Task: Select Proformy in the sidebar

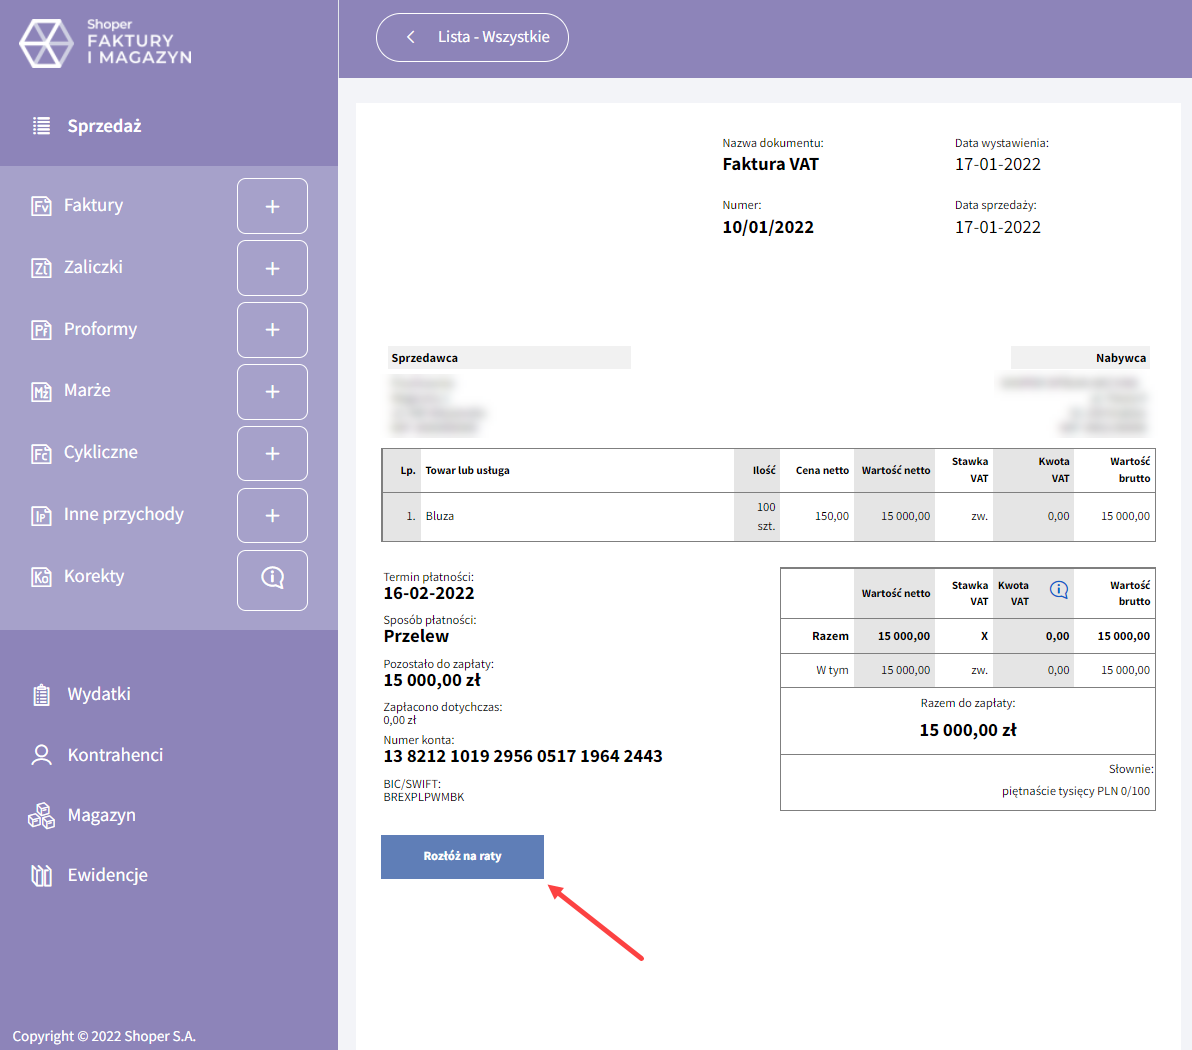Action: tap(100, 329)
